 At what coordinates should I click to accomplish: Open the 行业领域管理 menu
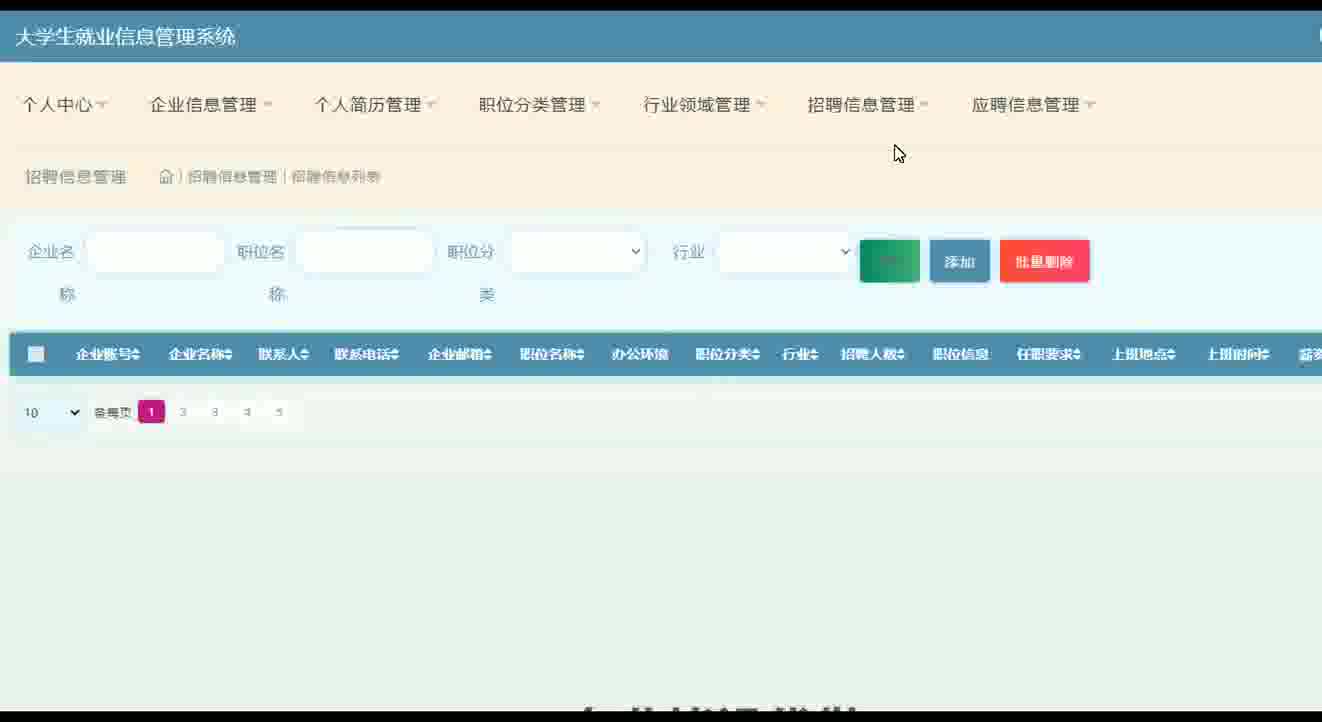704,105
